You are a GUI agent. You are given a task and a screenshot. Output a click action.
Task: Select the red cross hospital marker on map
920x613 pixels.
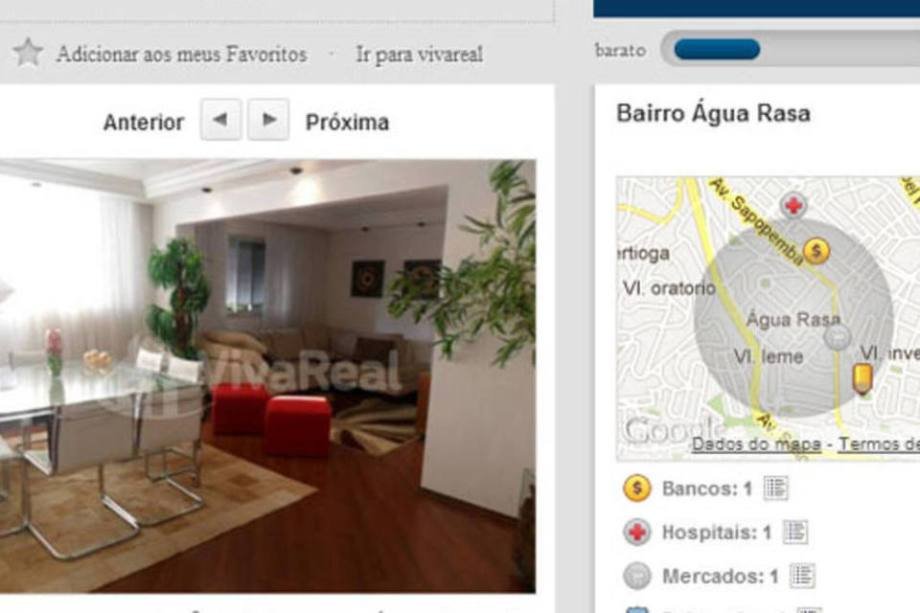click(793, 205)
